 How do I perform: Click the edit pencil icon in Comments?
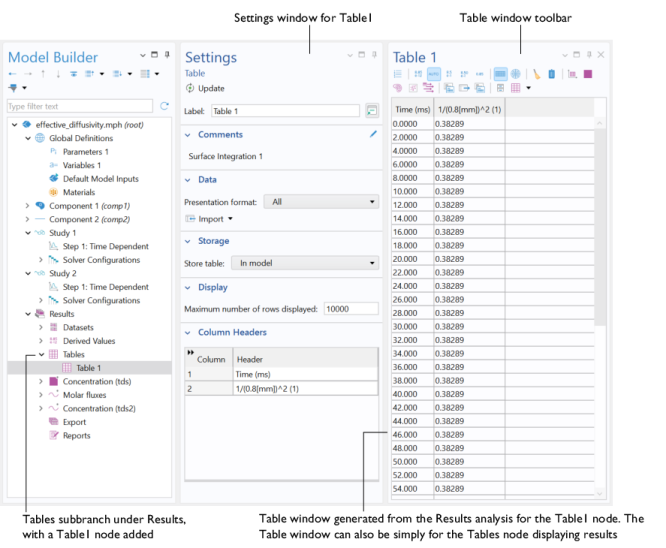pyautogui.click(x=373, y=134)
